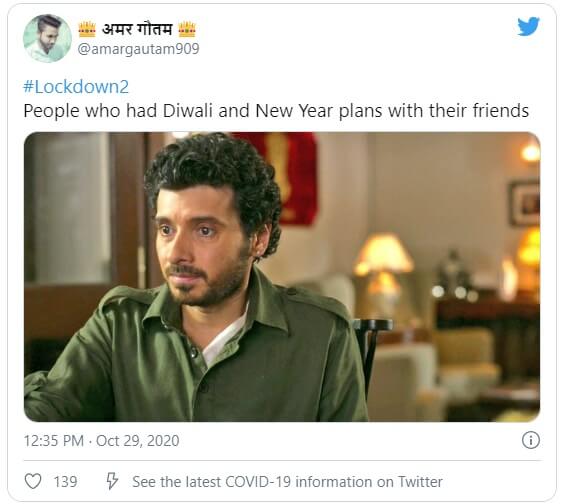
Task: Click the 12:35 PM timestamp
Action: (54, 441)
